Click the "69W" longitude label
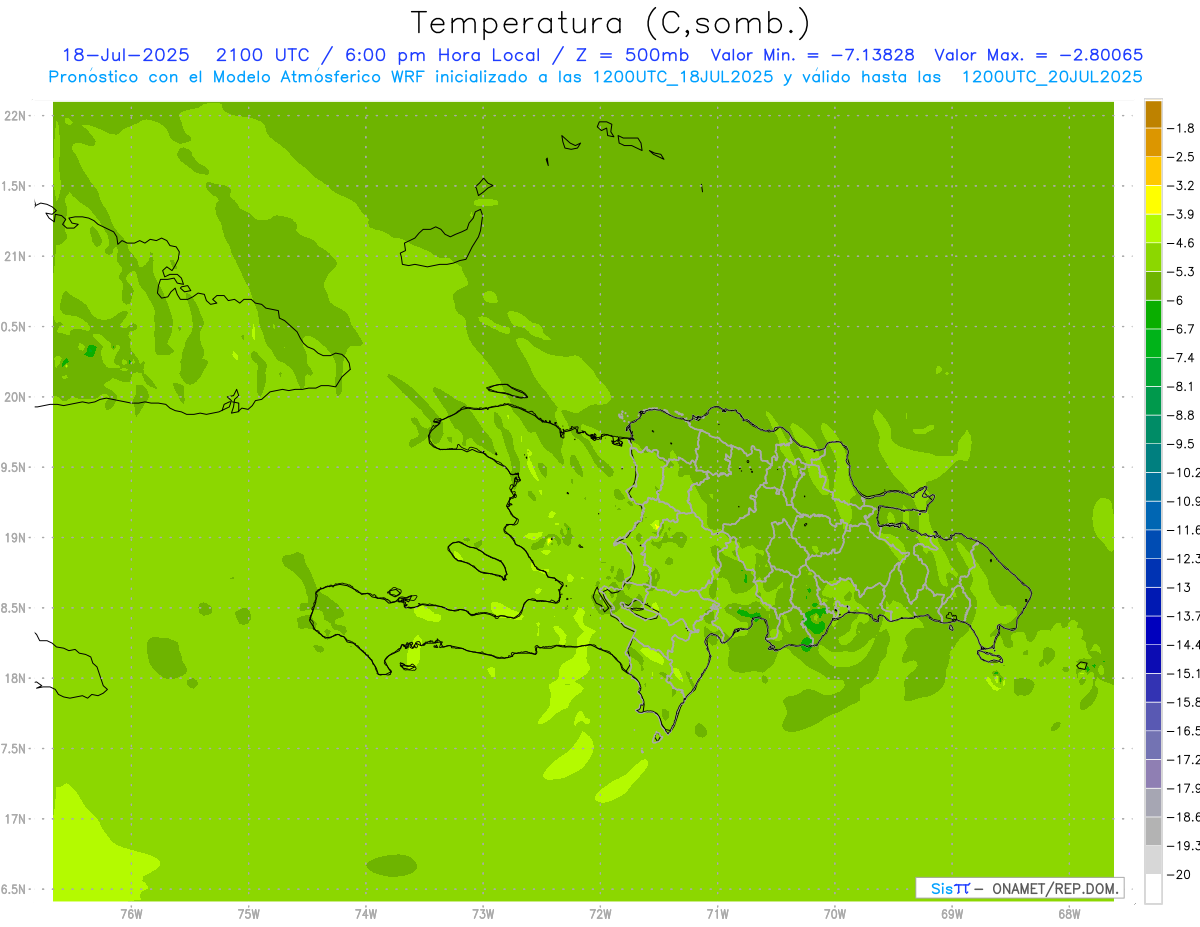Screen dimensions: 1200x927 [951, 913]
